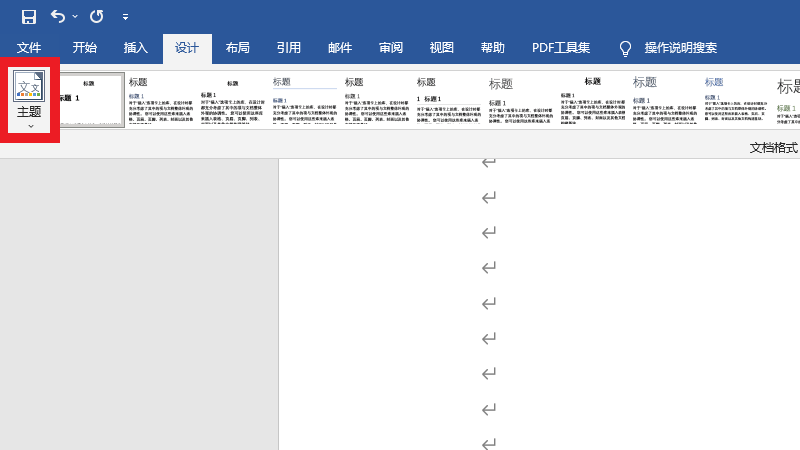The height and width of the screenshot is (450, 800).
Task: Expand the Undo history dropdown arrow
Action: (x=75, y=17)
